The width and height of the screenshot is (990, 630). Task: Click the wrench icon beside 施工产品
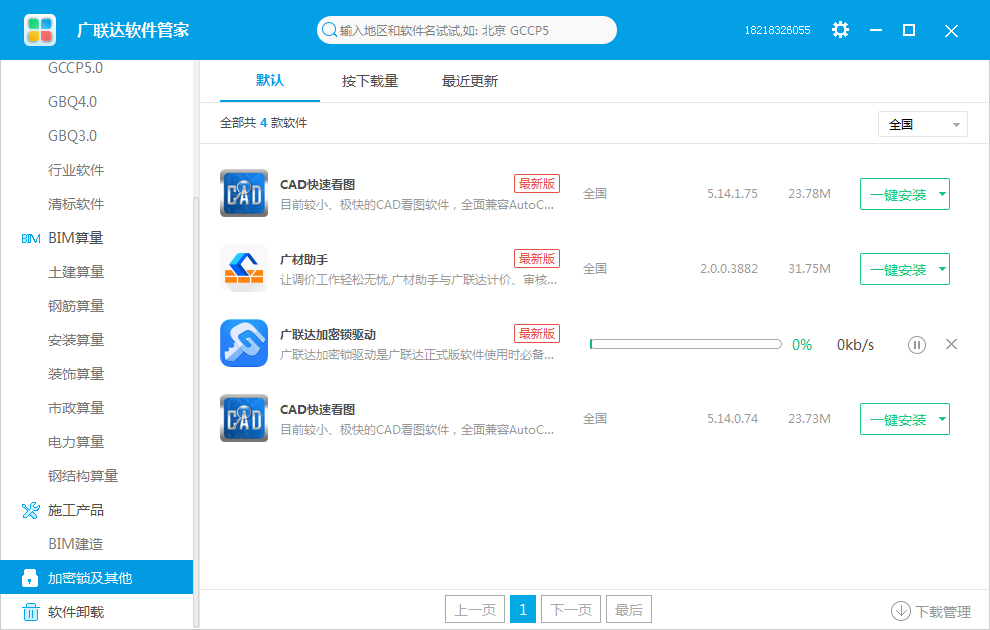[x=30, y=510]
